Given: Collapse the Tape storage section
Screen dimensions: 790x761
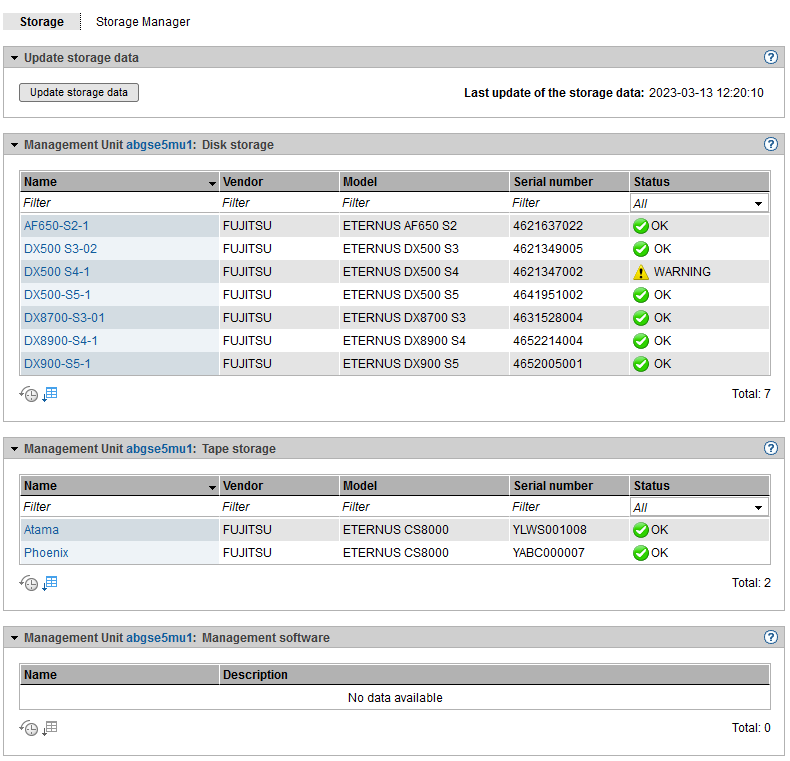Looking at the screenshot, I should tap(14, 449).
